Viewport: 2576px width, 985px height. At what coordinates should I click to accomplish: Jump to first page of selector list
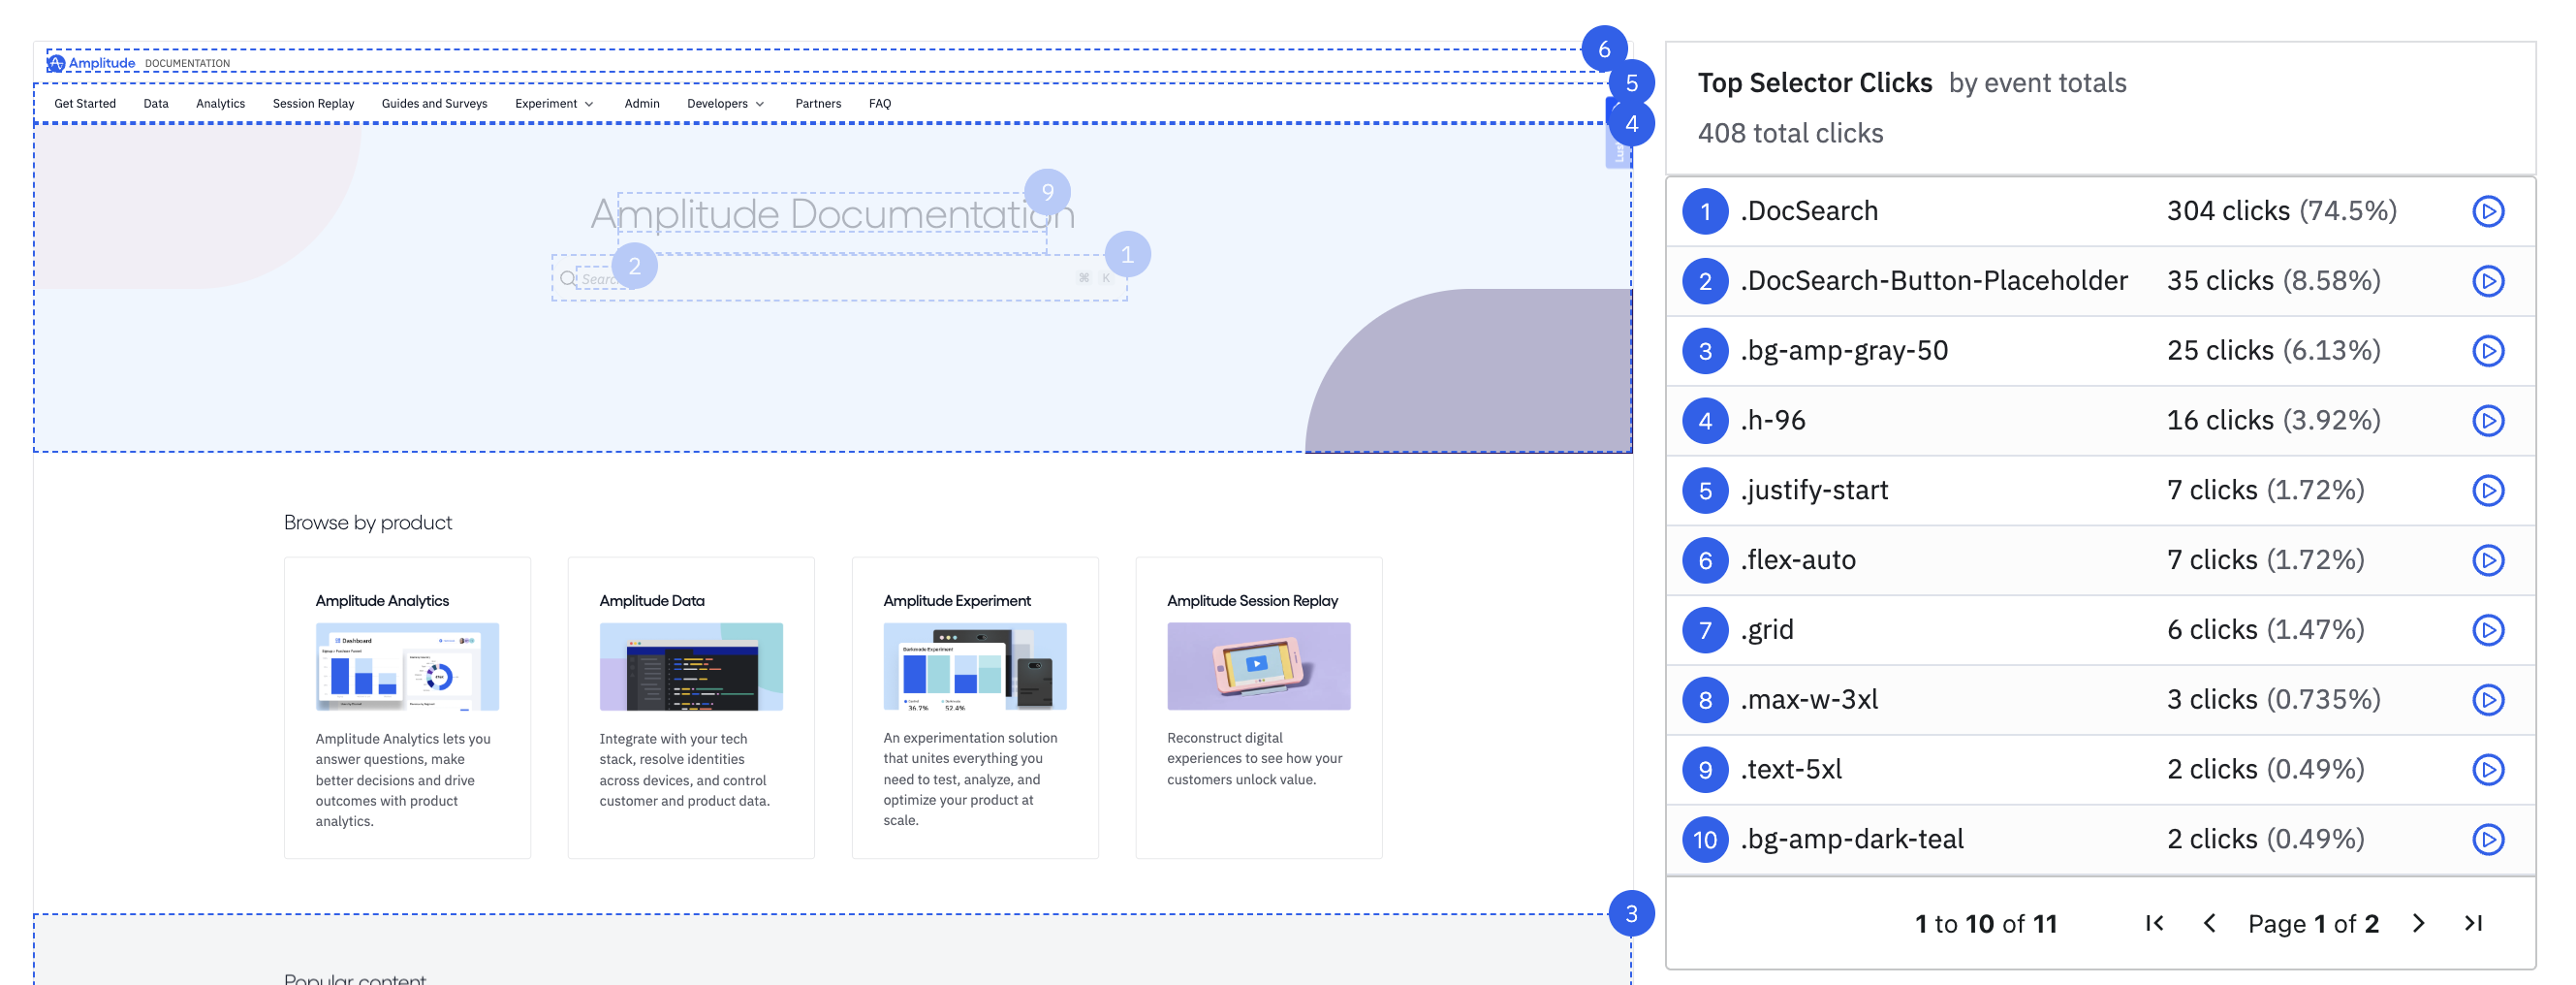[2153, 923]
